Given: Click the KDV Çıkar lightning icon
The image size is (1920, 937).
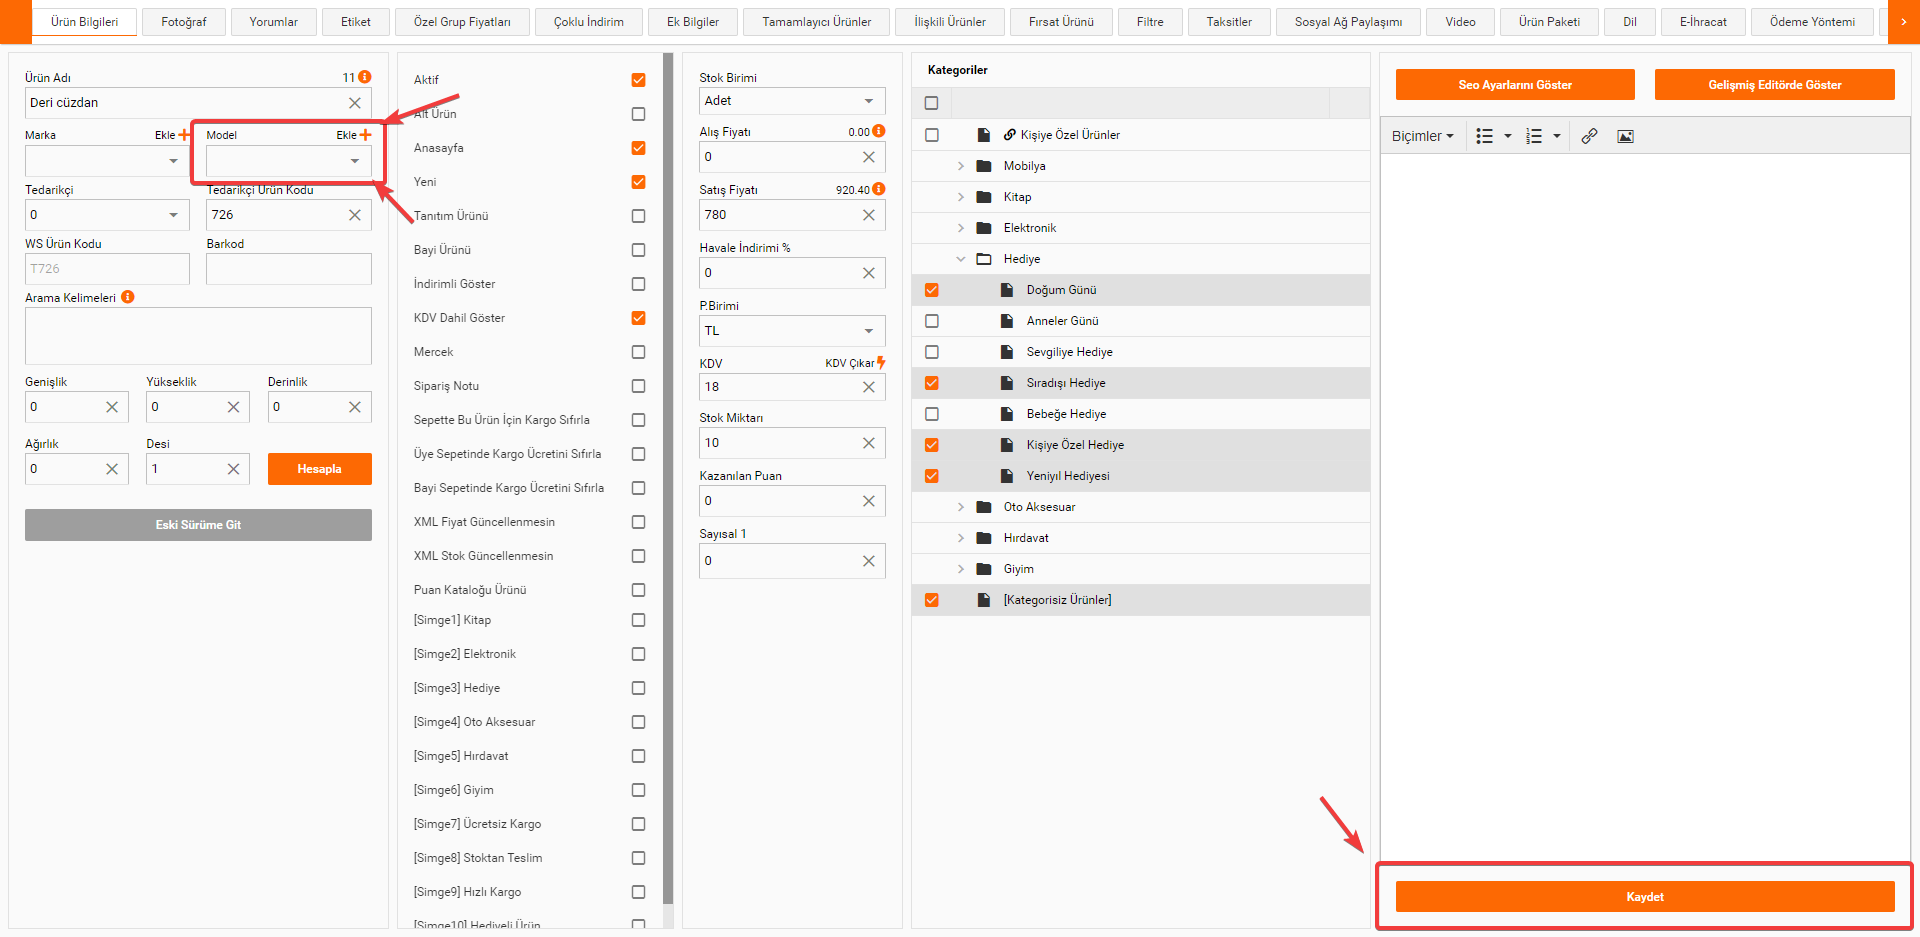Looking at the screenshot, I should 881,363.
